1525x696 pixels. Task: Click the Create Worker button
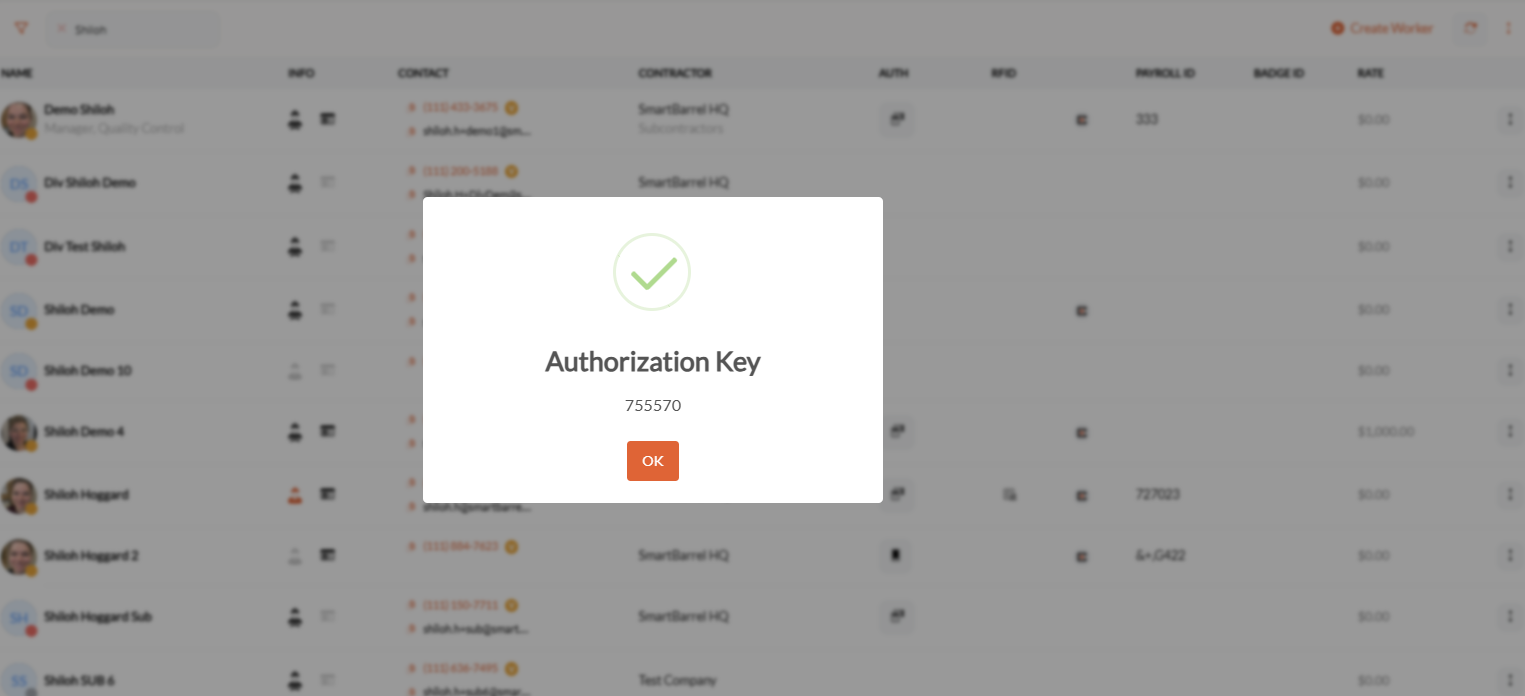(1383, 28)
